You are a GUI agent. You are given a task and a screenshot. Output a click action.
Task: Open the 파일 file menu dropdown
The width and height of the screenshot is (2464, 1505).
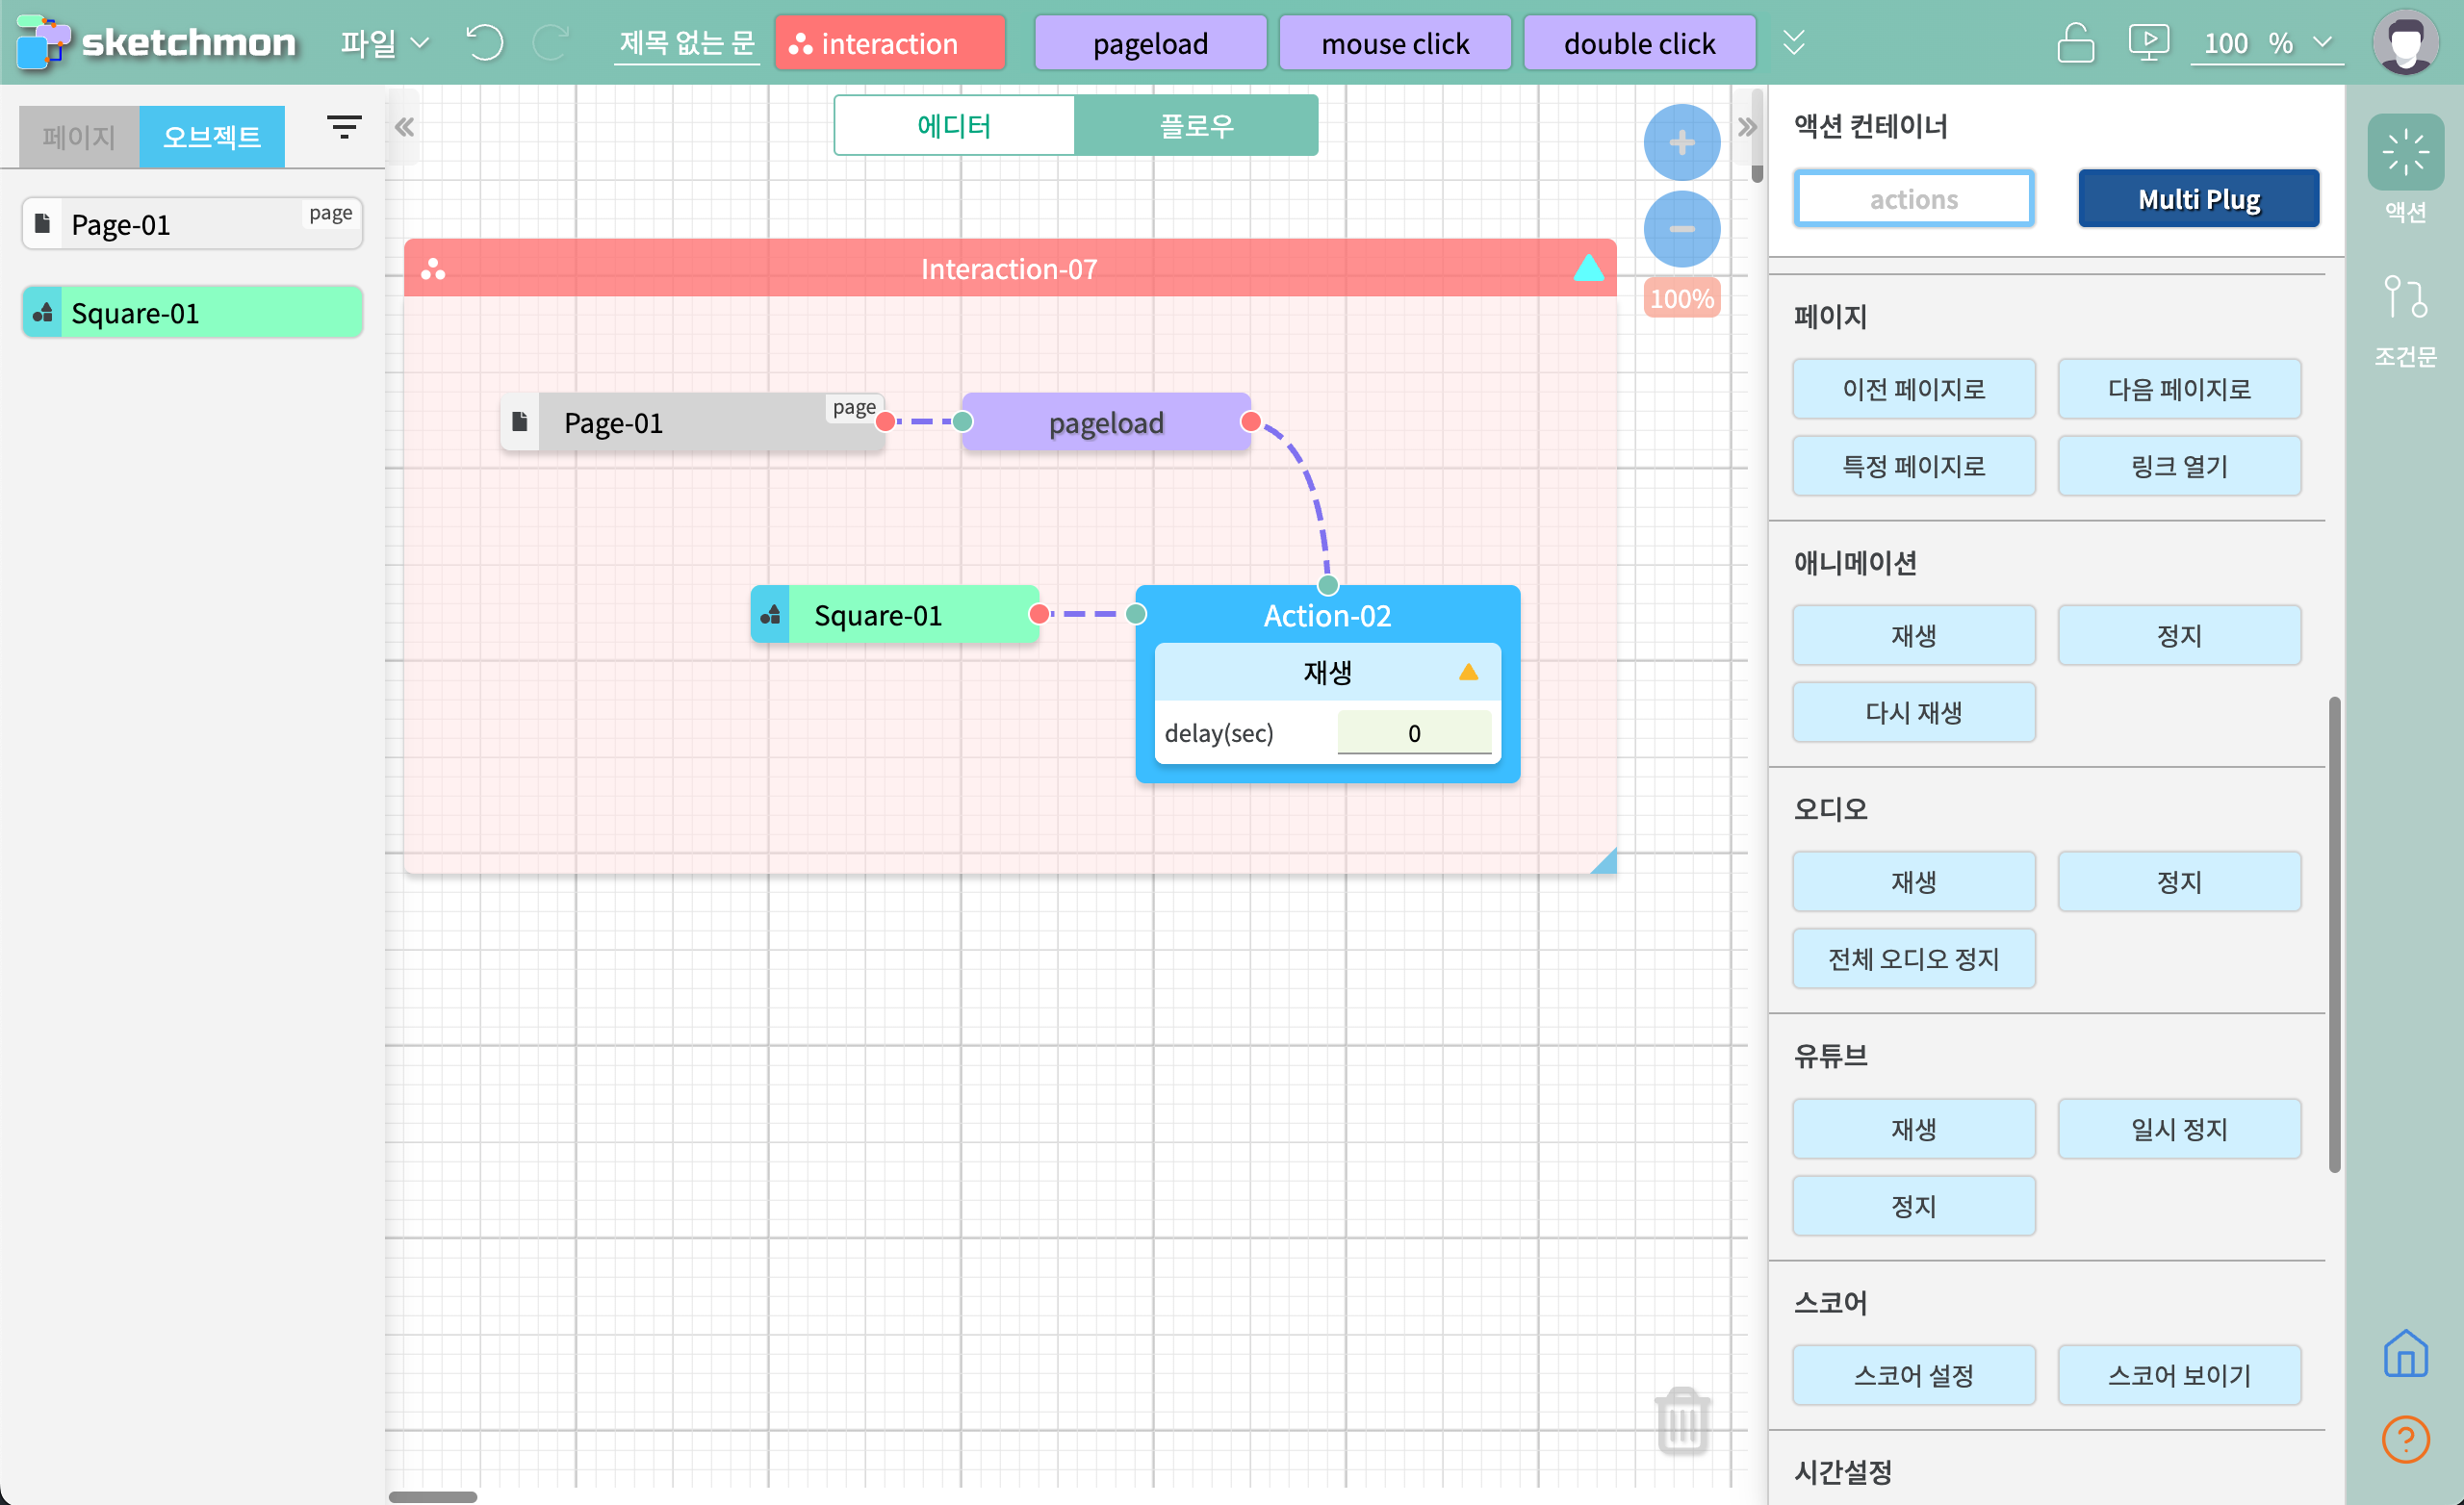click(384, 43)
